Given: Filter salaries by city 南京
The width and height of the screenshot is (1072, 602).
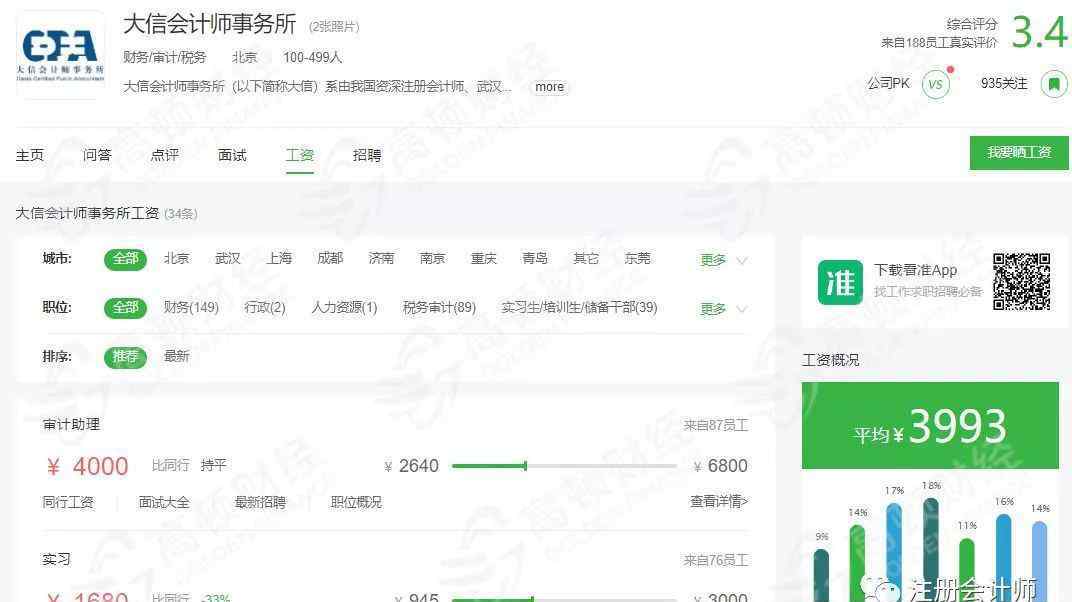Looking at the screenshot, I should point(432,258).
